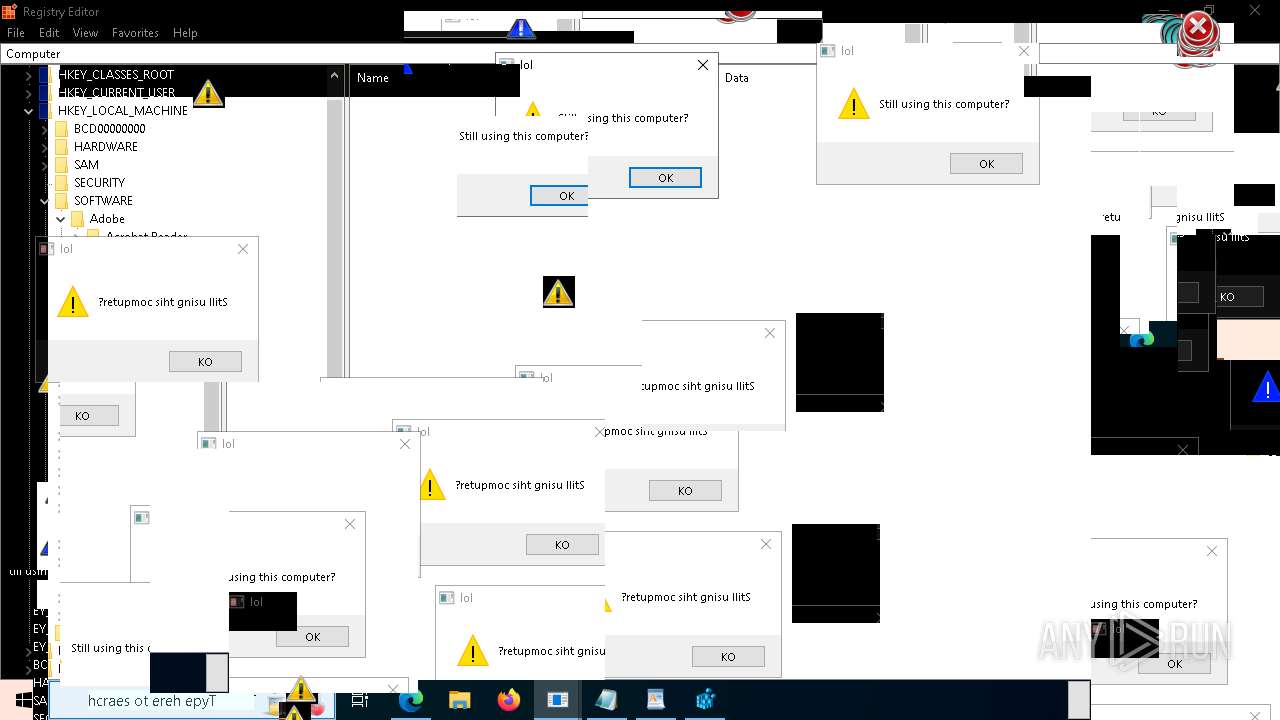Open the Windows Start menu
1280x720 pixels.
click(24, 701)
